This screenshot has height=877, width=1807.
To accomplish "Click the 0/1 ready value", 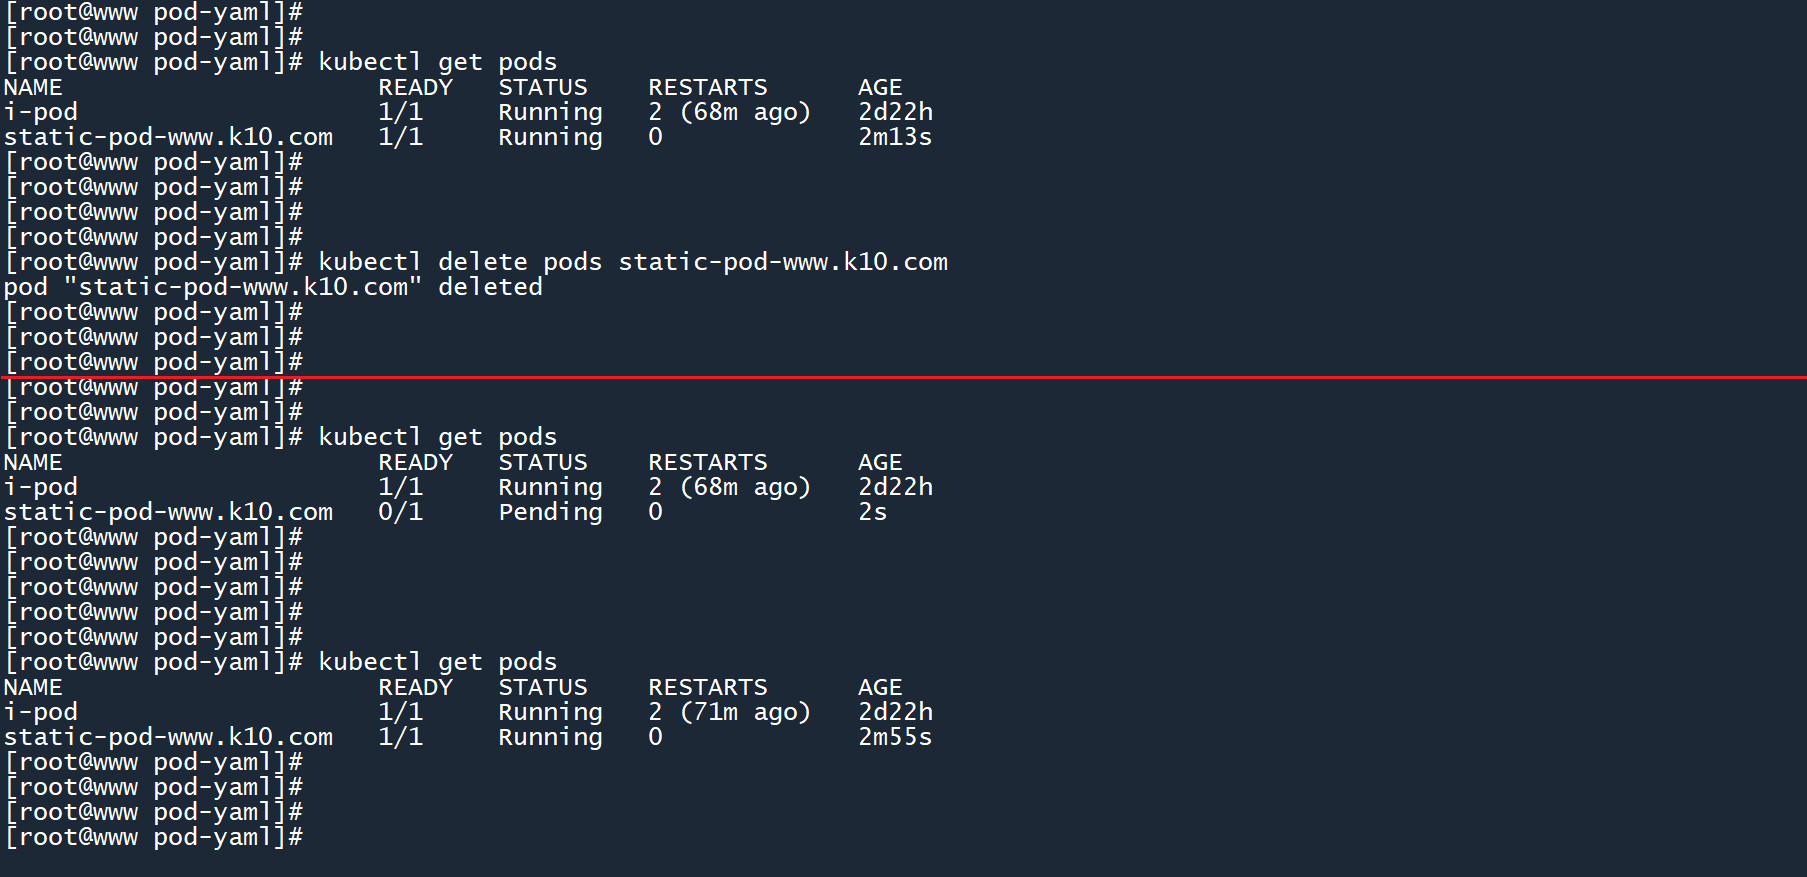I will [400, 512].
